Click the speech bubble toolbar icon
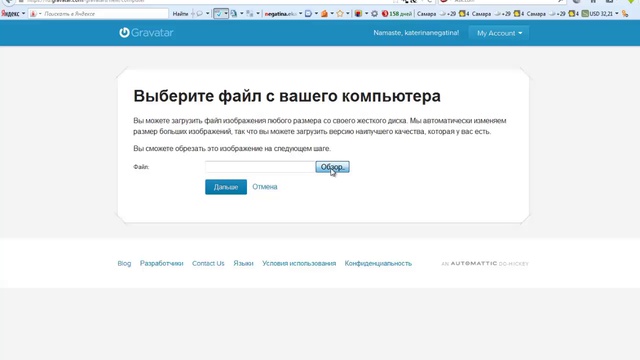 200,14
